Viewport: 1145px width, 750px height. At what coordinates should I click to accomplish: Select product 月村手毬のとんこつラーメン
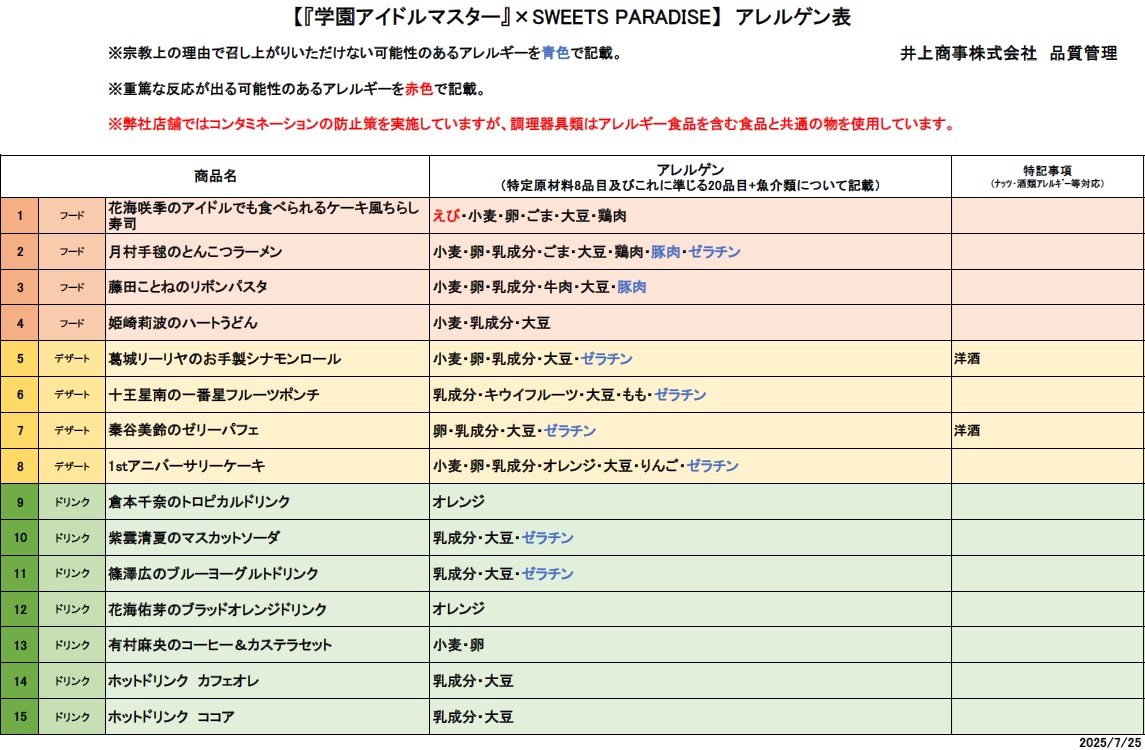click(267, 252)
